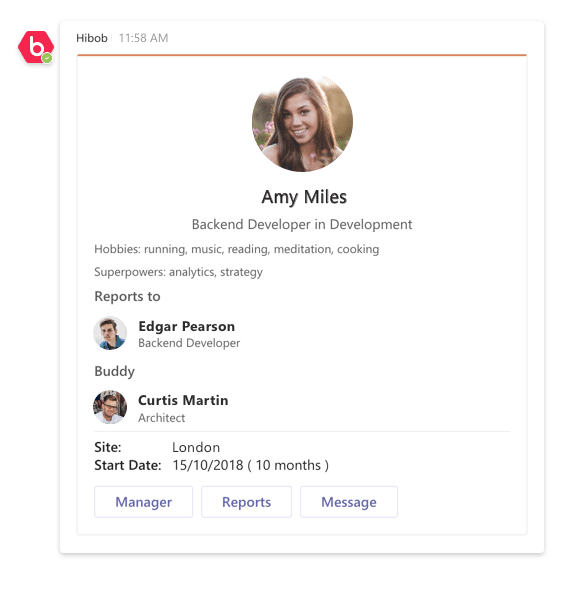Viewport: 583px width, 604px height.
Task: Click the Site: label
Action: [x=108, y=448]
